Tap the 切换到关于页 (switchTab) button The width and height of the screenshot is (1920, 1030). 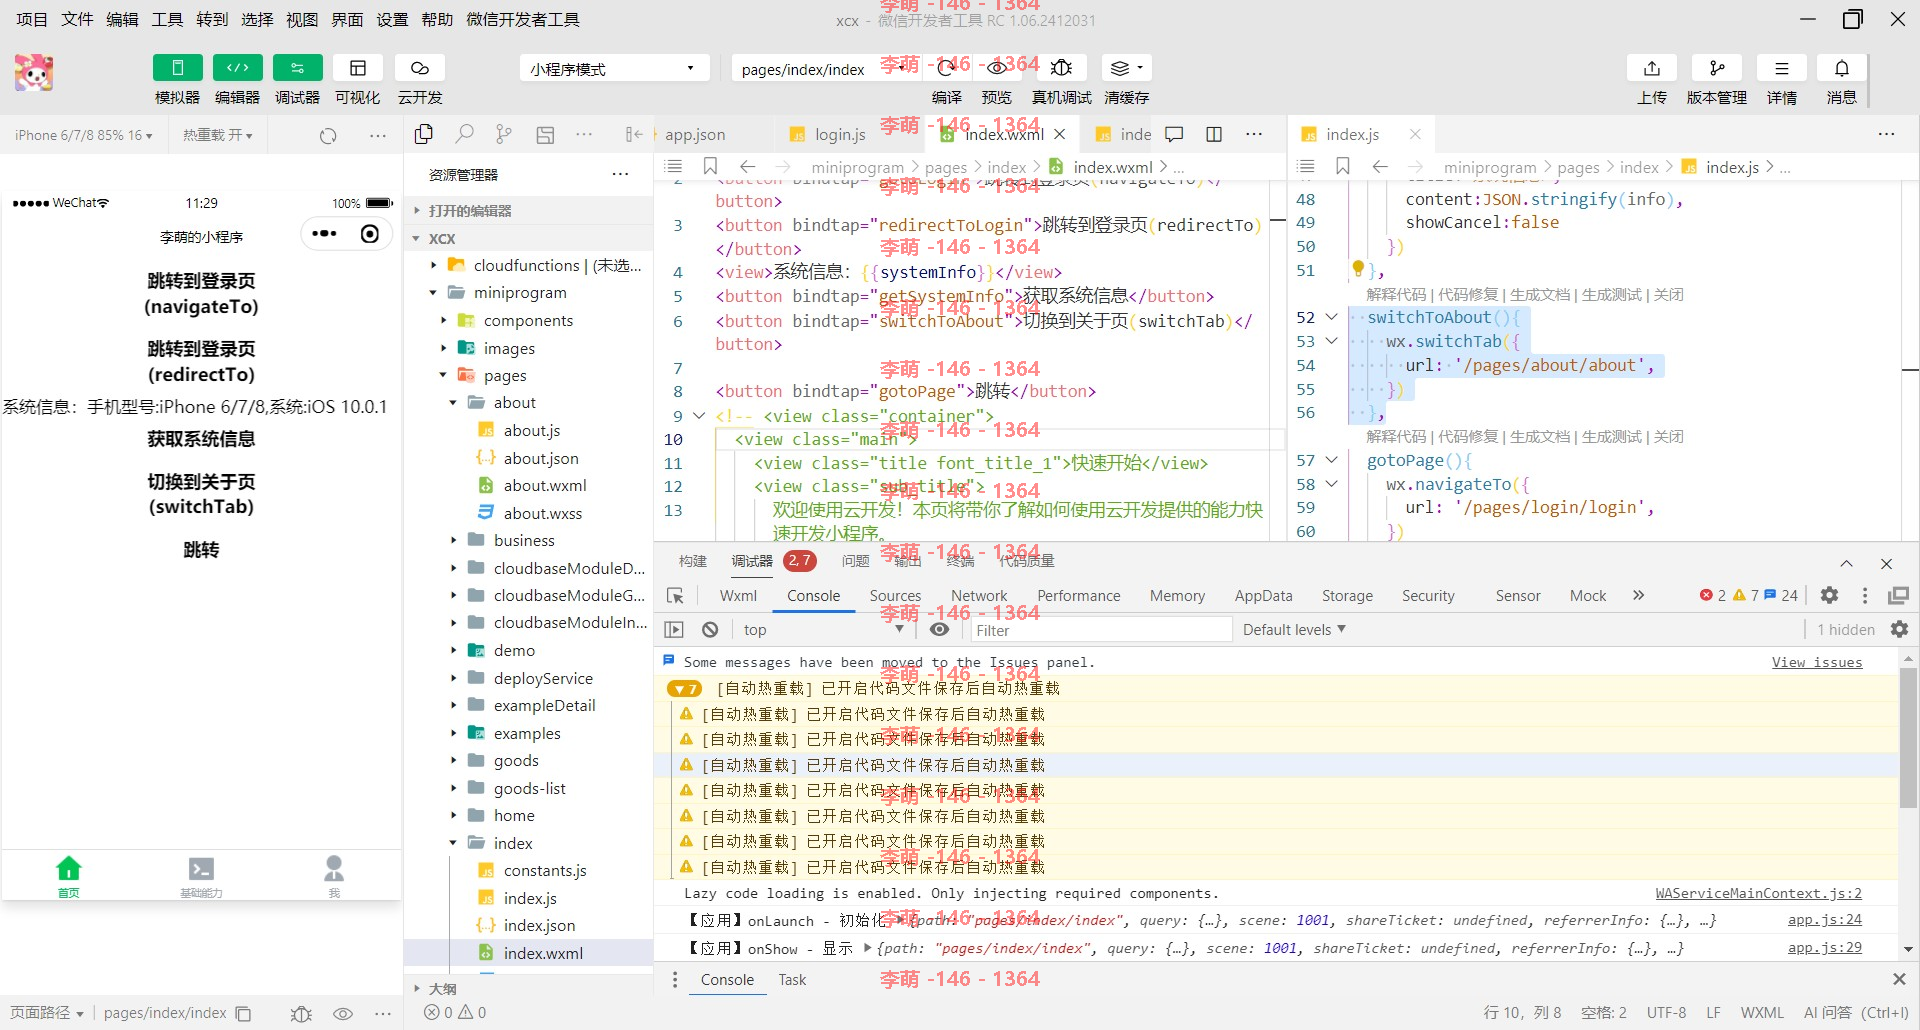[201, 494]
